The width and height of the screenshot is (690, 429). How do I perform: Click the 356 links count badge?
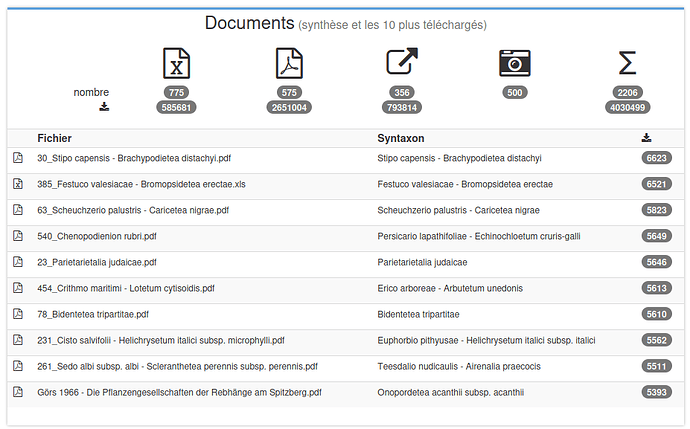click(x=402, y=92)
